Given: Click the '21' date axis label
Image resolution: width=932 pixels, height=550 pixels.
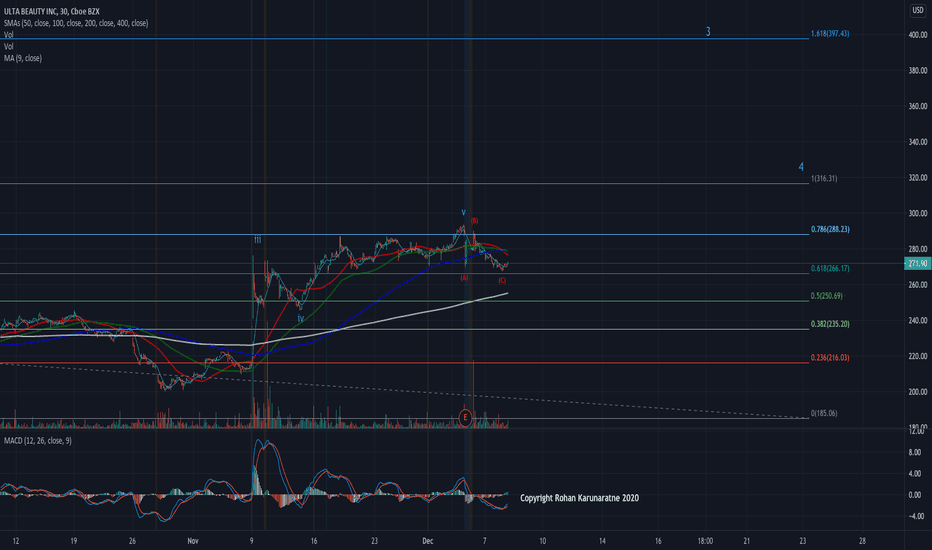Looking at the screenshot, I should (747, 541).
